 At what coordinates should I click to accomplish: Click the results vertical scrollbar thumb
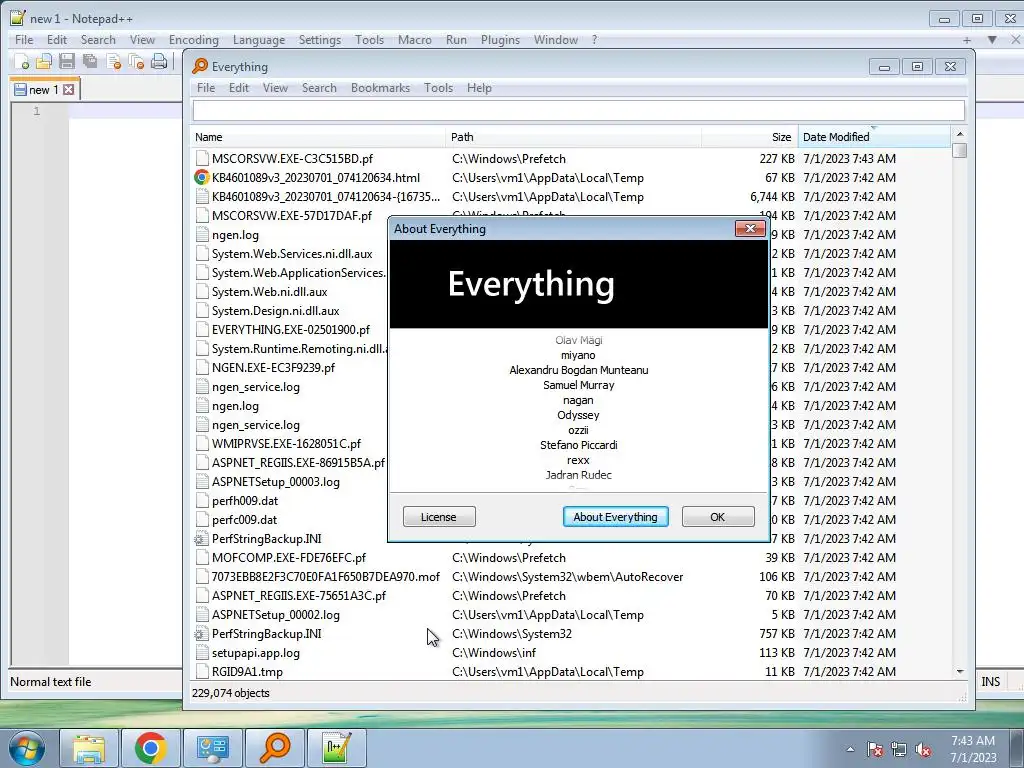(959, 150)
